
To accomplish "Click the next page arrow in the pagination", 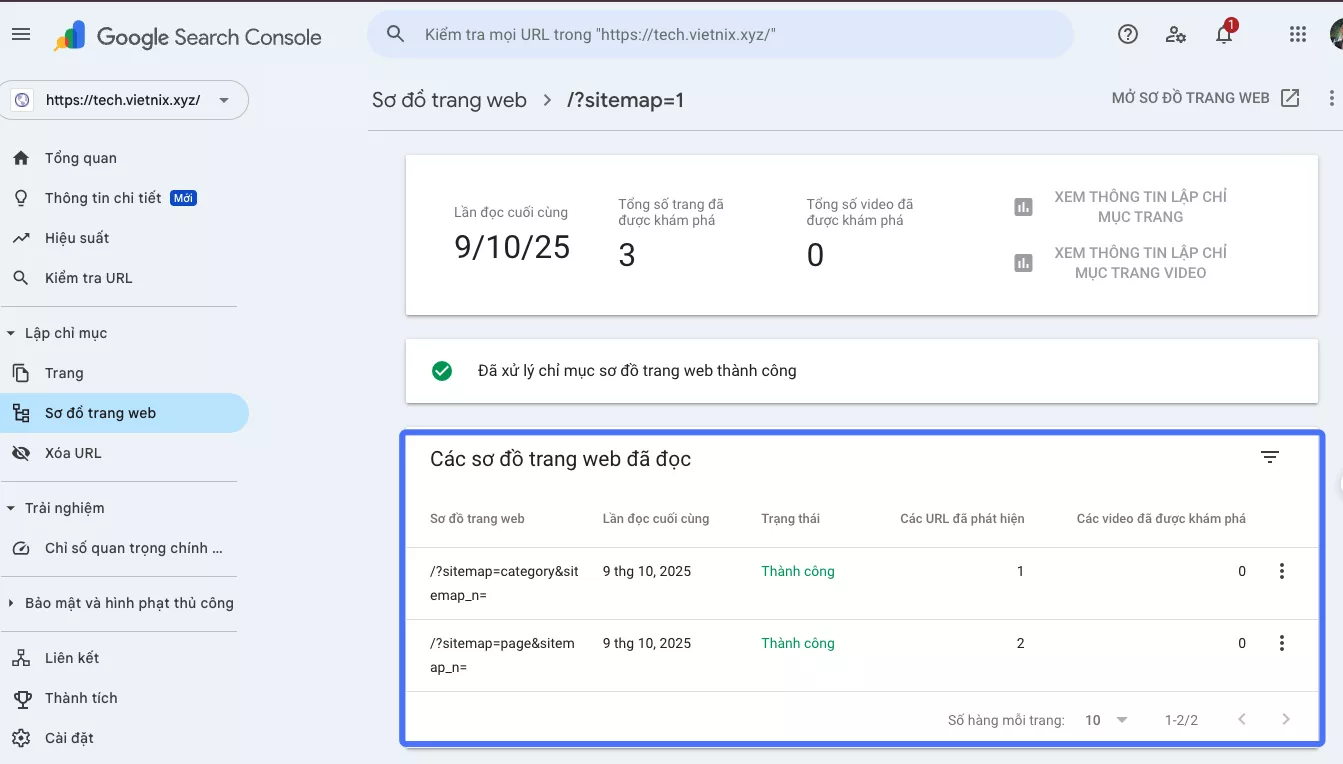I will coord(1286,718).
